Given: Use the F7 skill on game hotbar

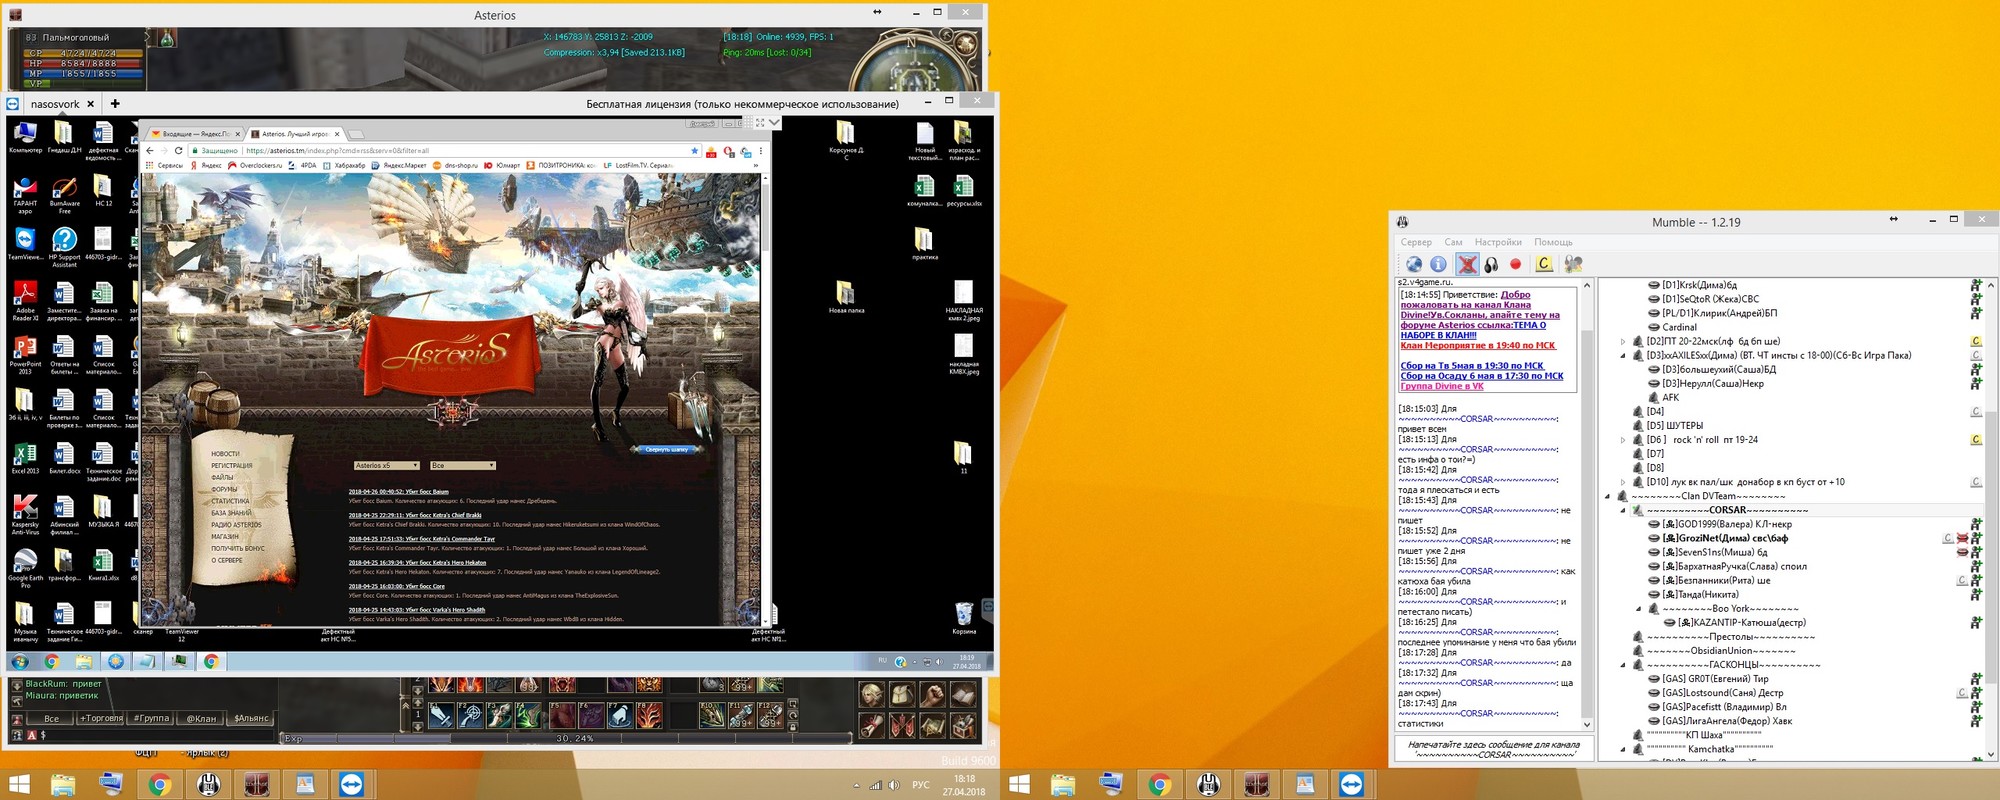Looking at the screenshot, I should pyautogui.click(x=620, y=715).
